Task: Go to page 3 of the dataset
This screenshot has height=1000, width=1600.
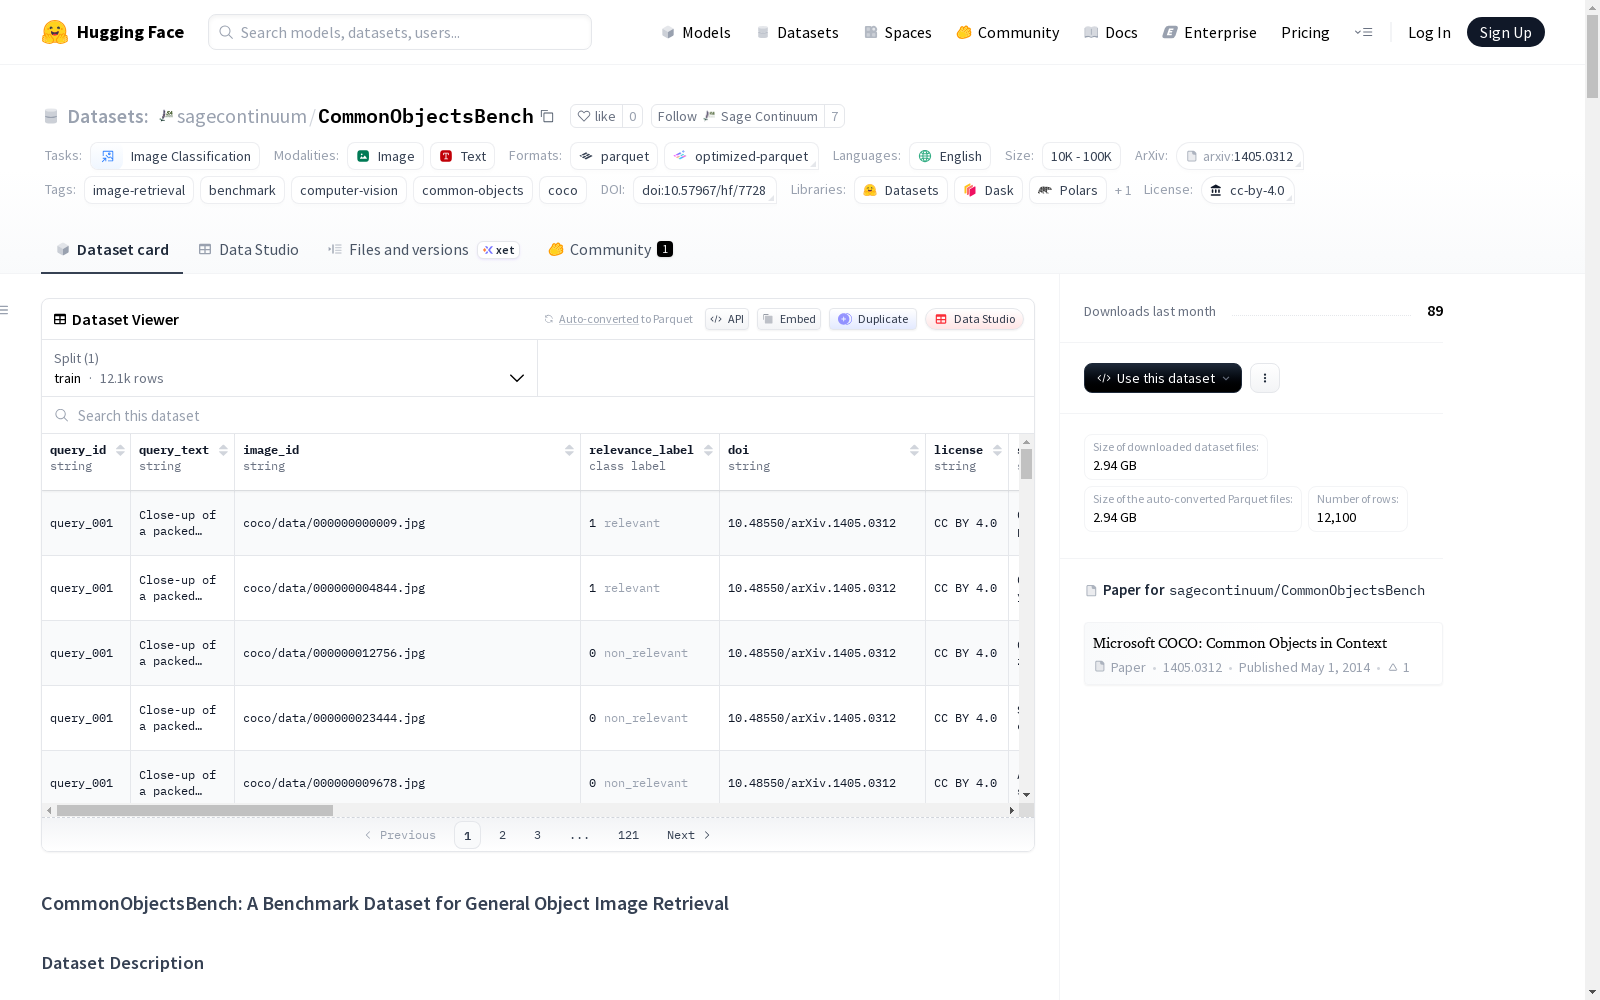Action: [537, 835]
